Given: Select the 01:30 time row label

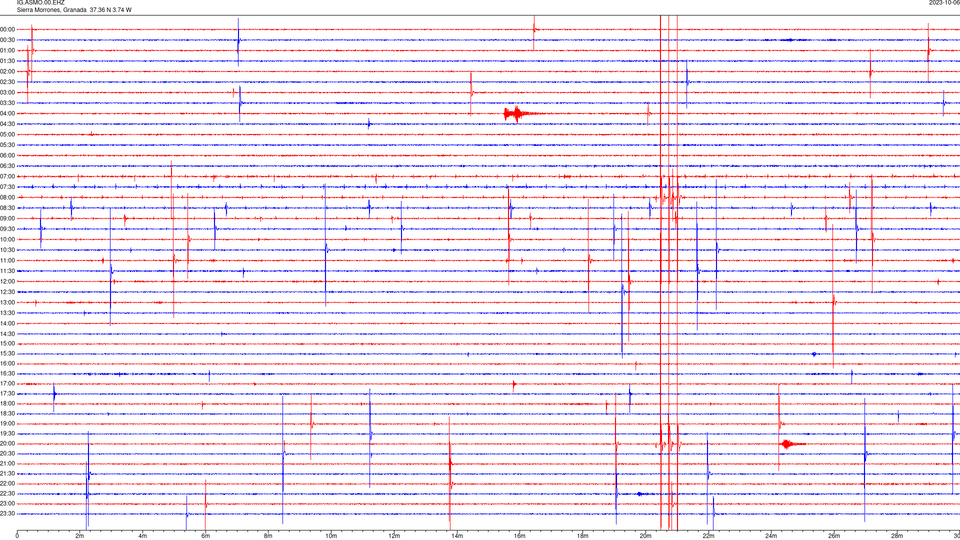Looking at the screenshot, I should [x=7, y=61].
